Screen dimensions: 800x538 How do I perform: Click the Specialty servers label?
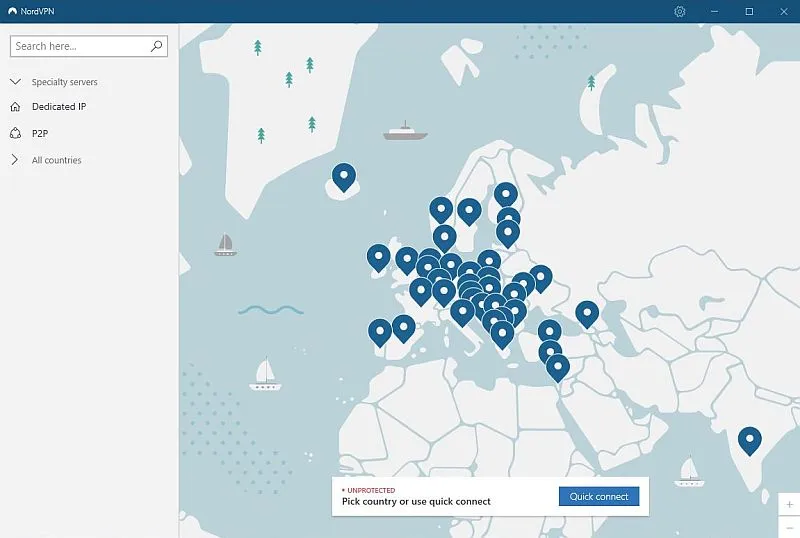[x=64, y=82]
